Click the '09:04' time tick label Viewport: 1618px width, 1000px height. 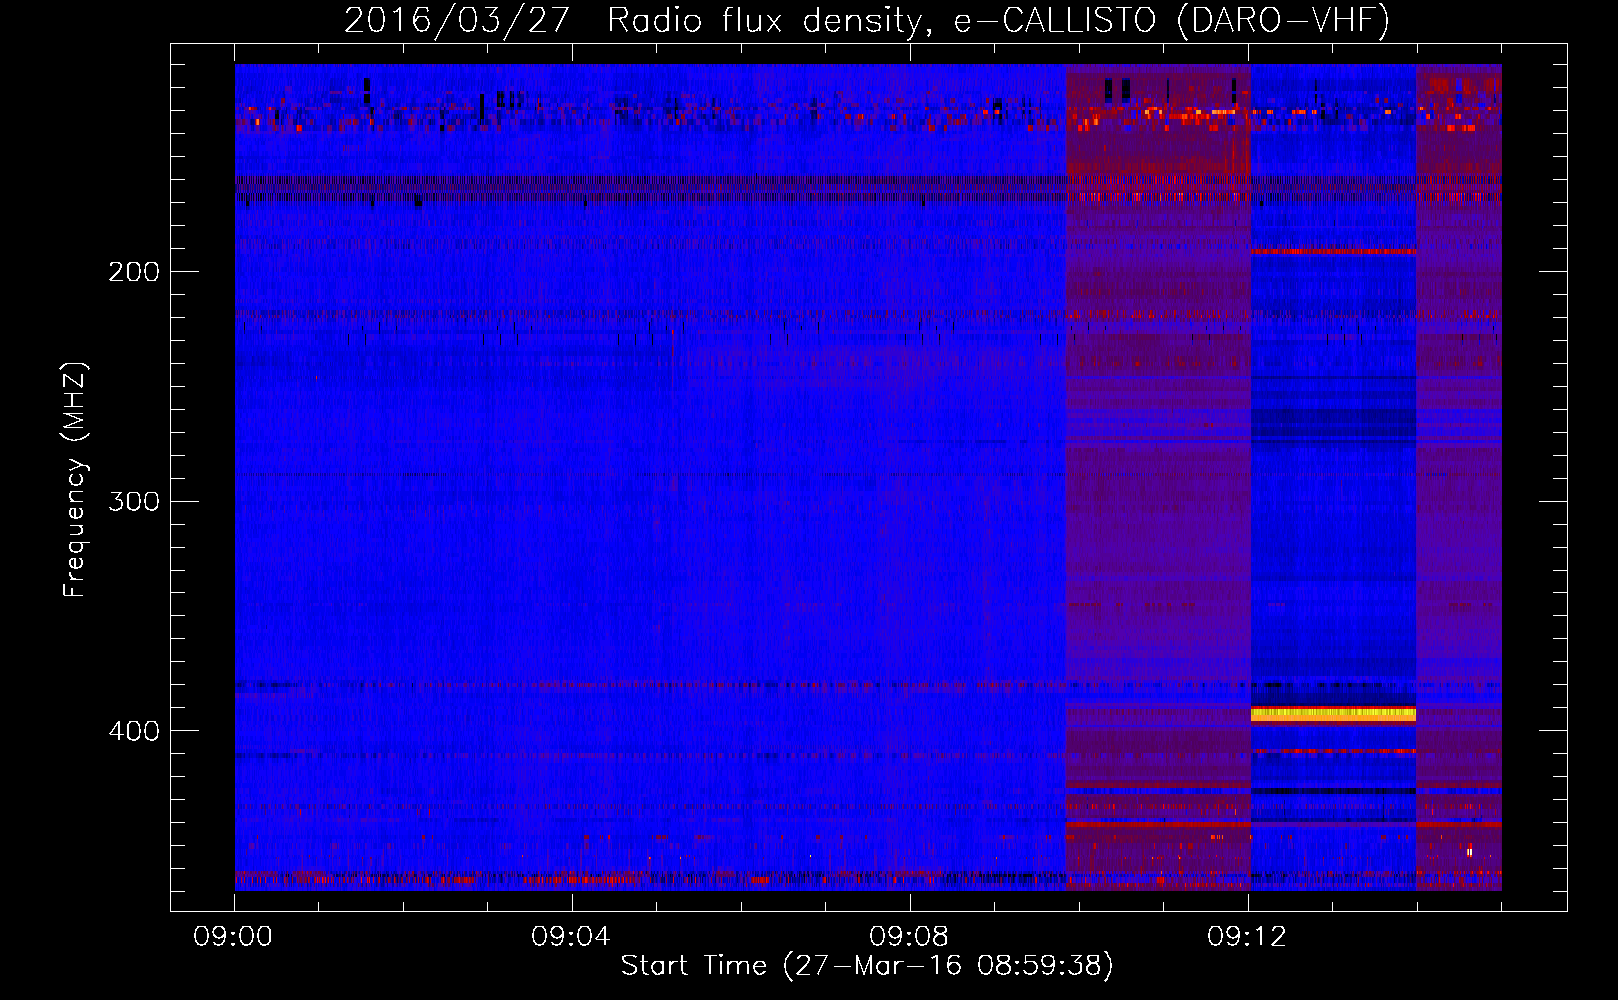(x=571, y=937)
